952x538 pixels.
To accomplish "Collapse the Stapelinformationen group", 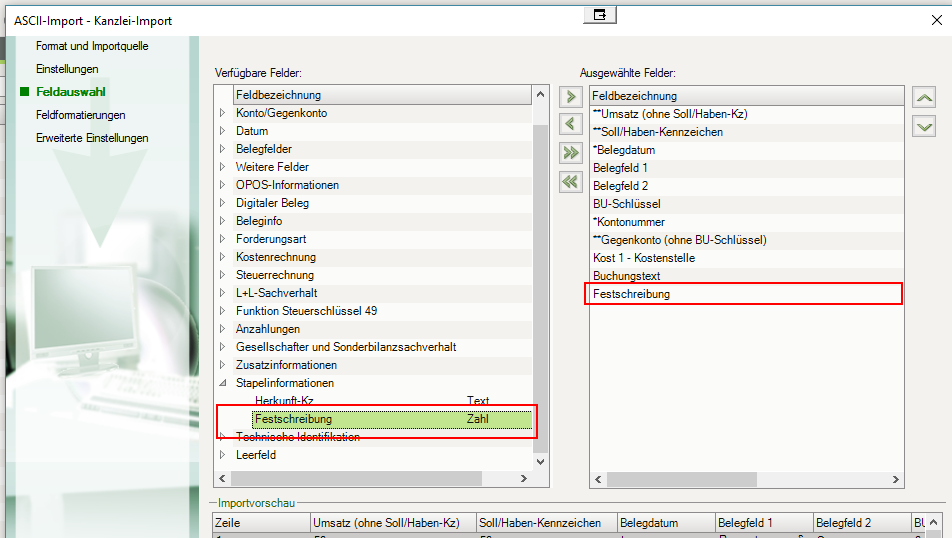I will pos(223,383).
